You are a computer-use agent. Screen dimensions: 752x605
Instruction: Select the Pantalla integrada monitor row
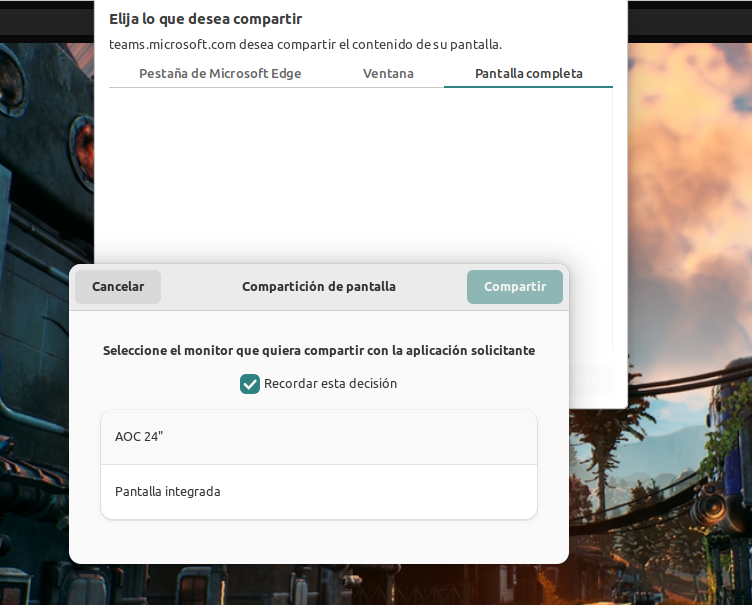(x=319, y=492)
